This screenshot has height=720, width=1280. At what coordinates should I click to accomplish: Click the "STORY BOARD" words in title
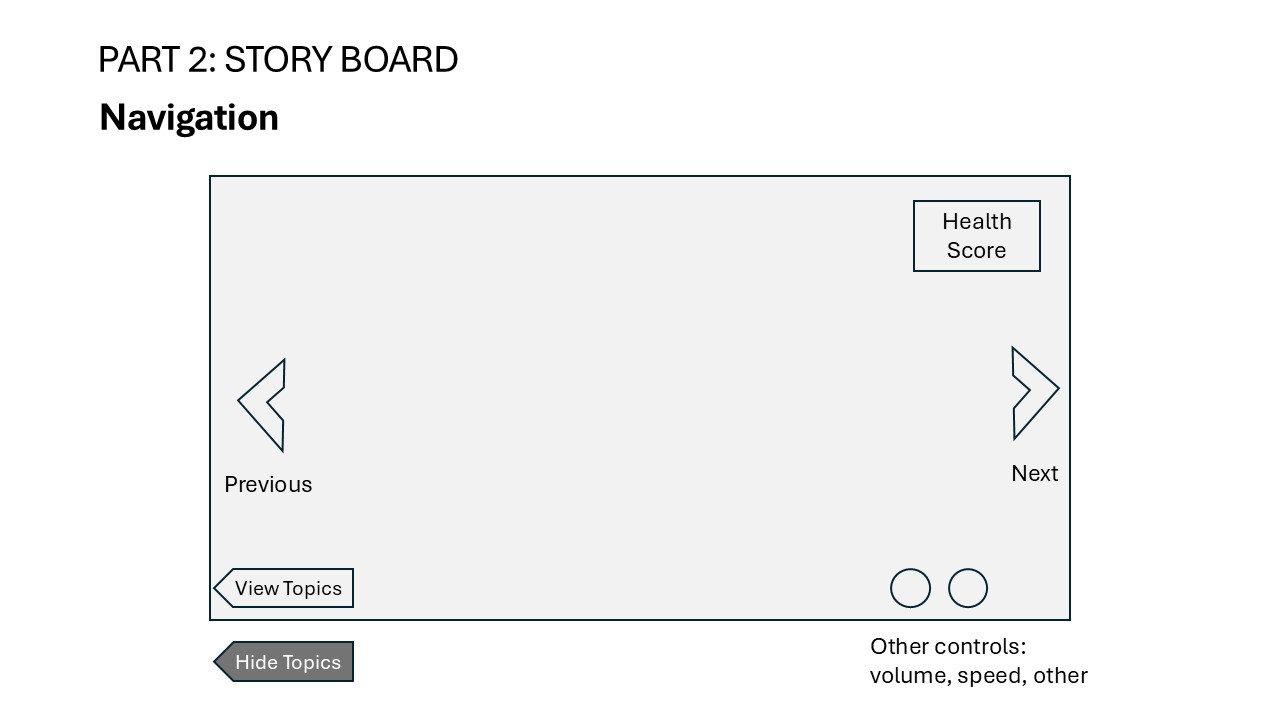tap(341, 60)
